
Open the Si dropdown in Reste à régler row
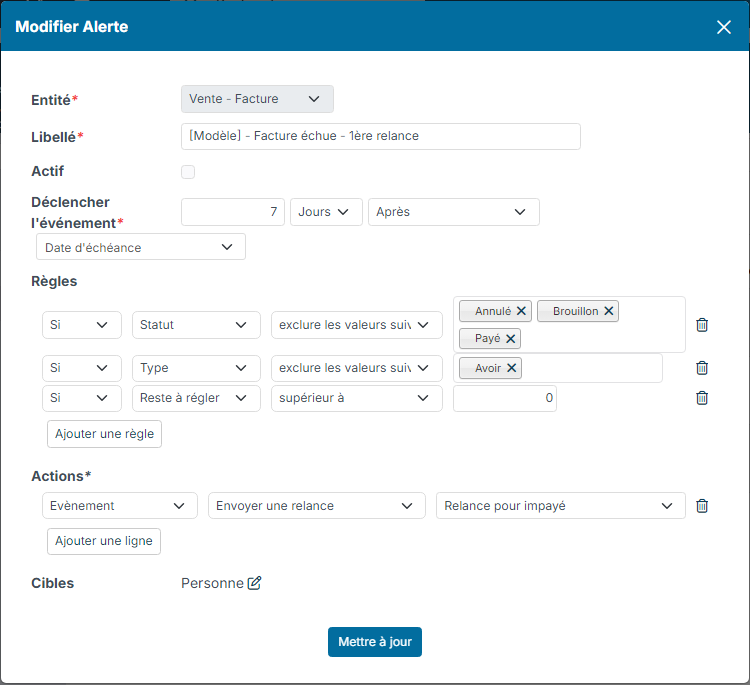(x=82, y=398)
